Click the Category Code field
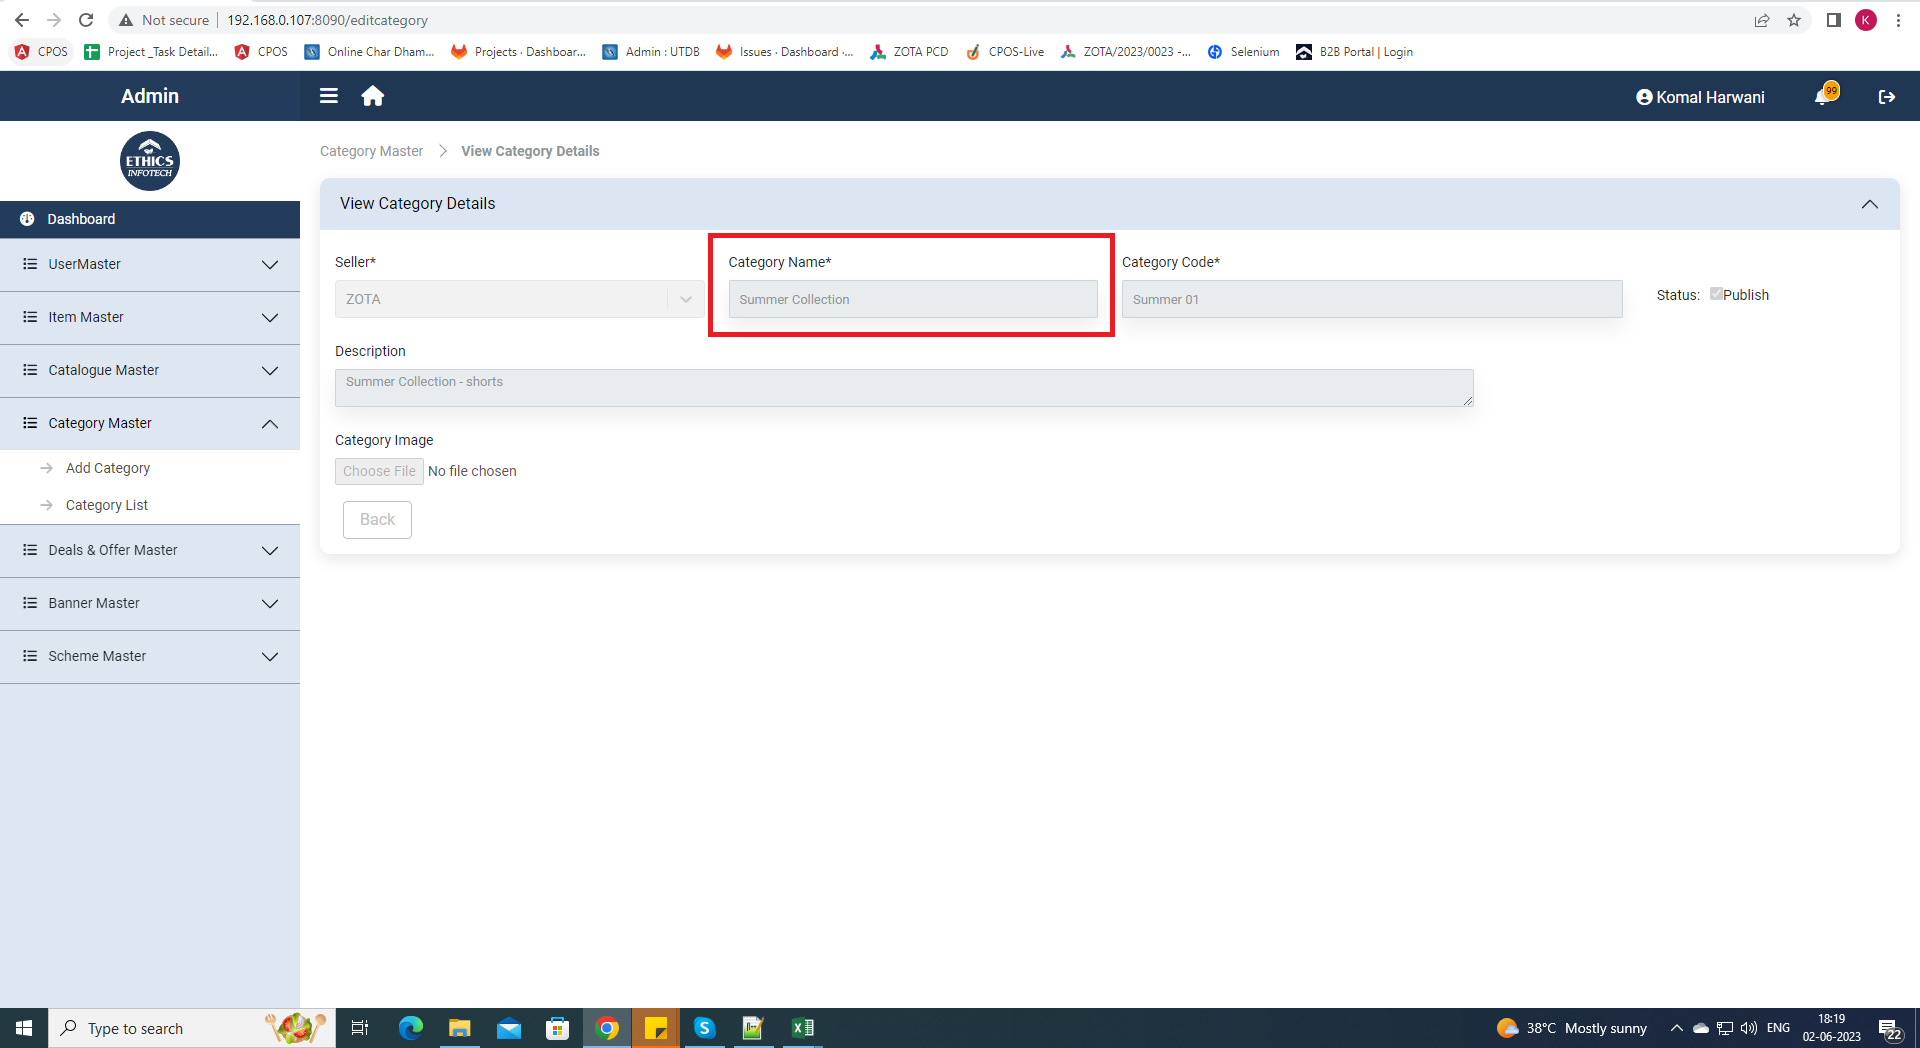This screenshot has height=1048, width=1920. click(1371, 299)
